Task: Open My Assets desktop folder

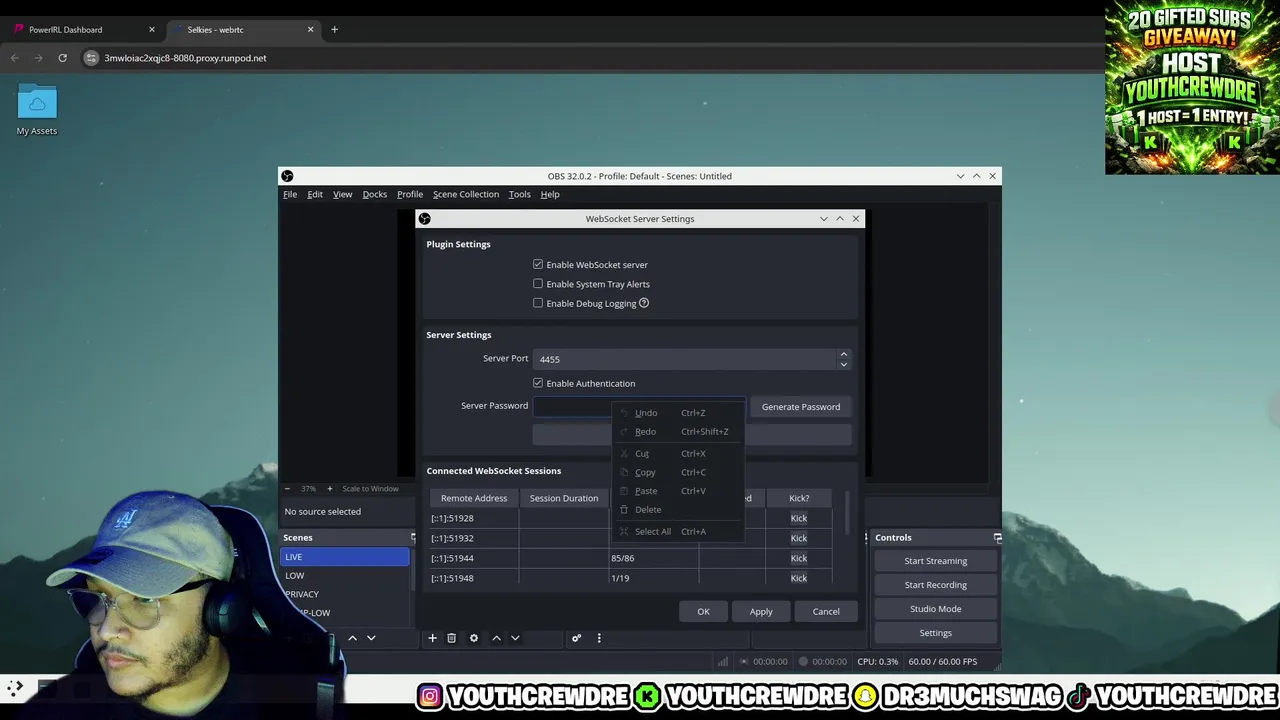Action: coord(37,110)
